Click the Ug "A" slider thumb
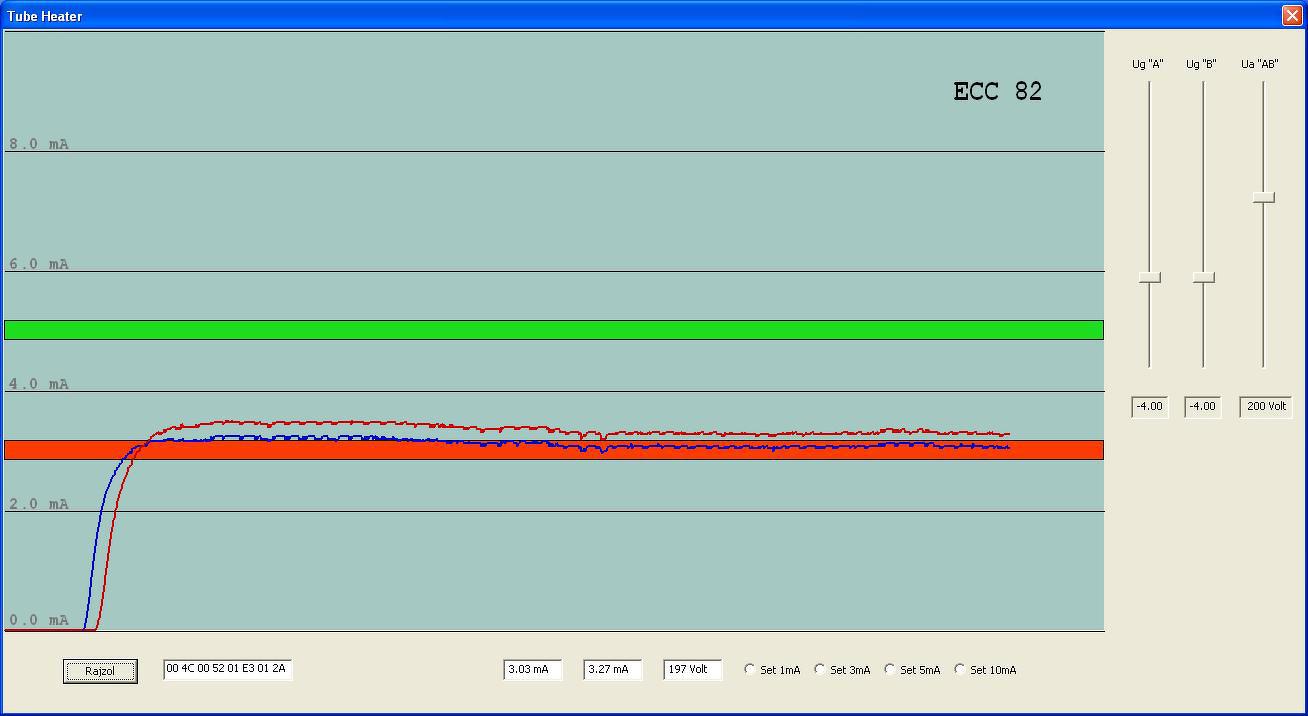 pos(1150,277)
